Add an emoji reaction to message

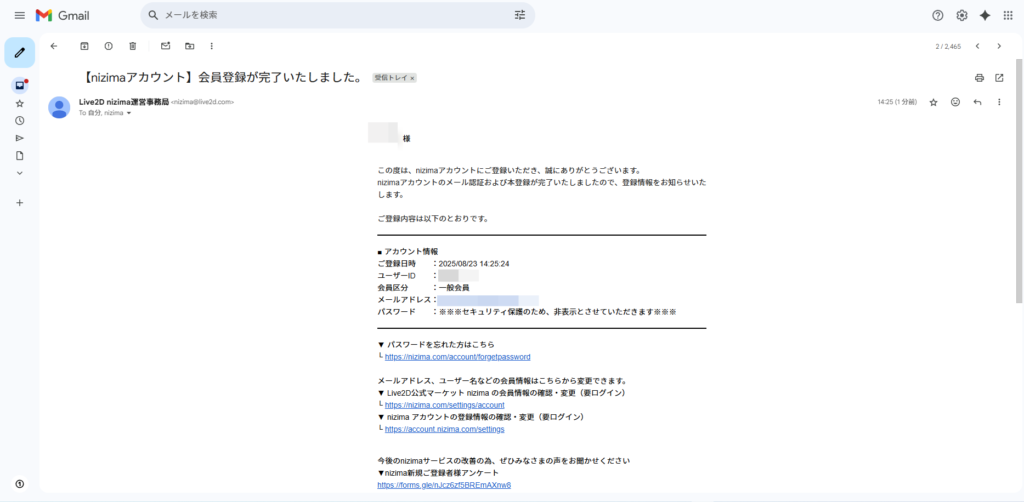(x=955, y=102)
